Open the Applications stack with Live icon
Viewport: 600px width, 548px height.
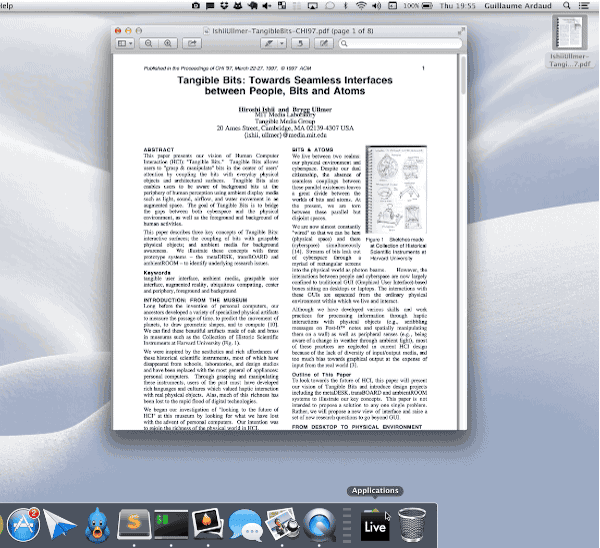(x=375, y=525)
